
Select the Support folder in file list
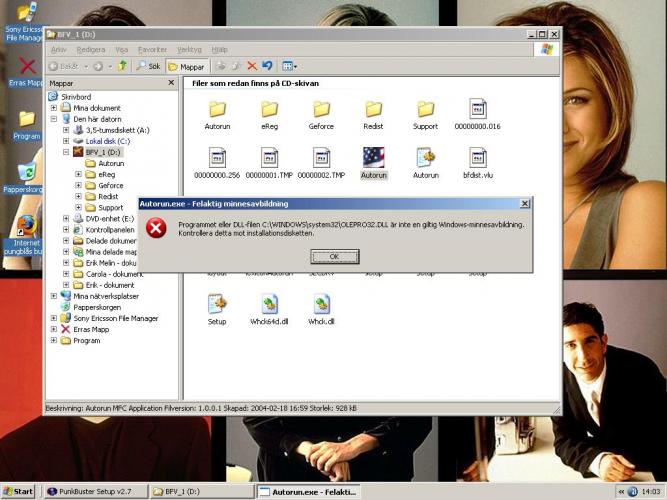425,109
